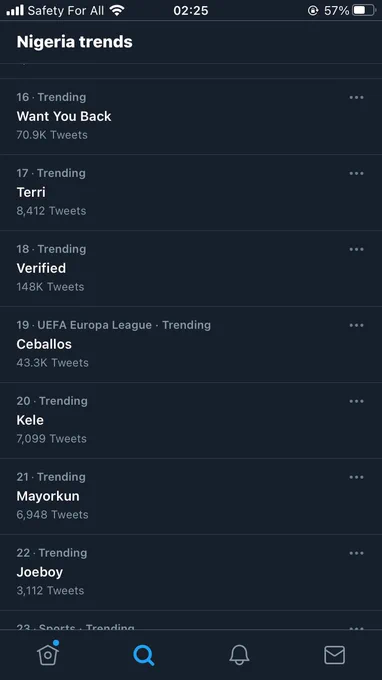This screenshot has width=382, height=680.
Task: Show options menu for Joeboy trend
Action: click(356, 553)
